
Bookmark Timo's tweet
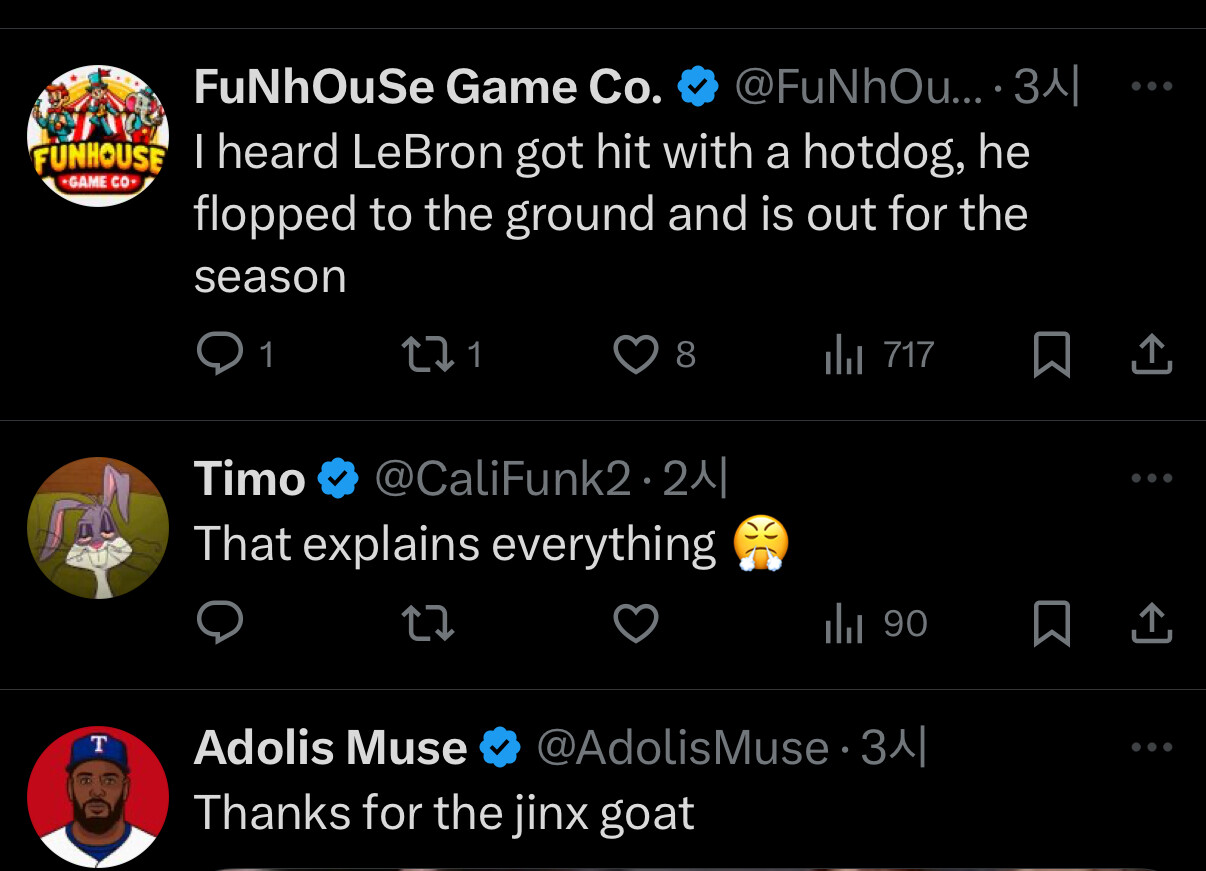click(1050, 624)
